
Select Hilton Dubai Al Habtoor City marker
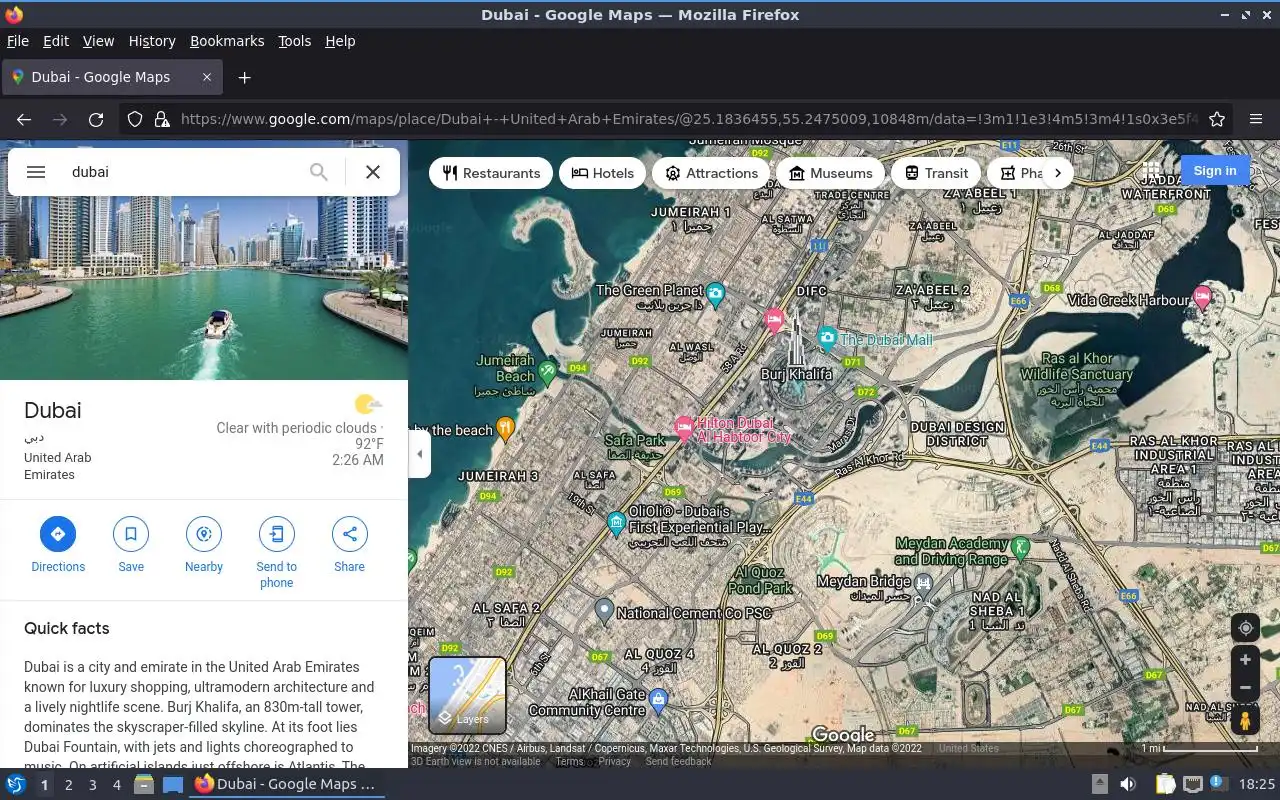(x=684, y=428)
